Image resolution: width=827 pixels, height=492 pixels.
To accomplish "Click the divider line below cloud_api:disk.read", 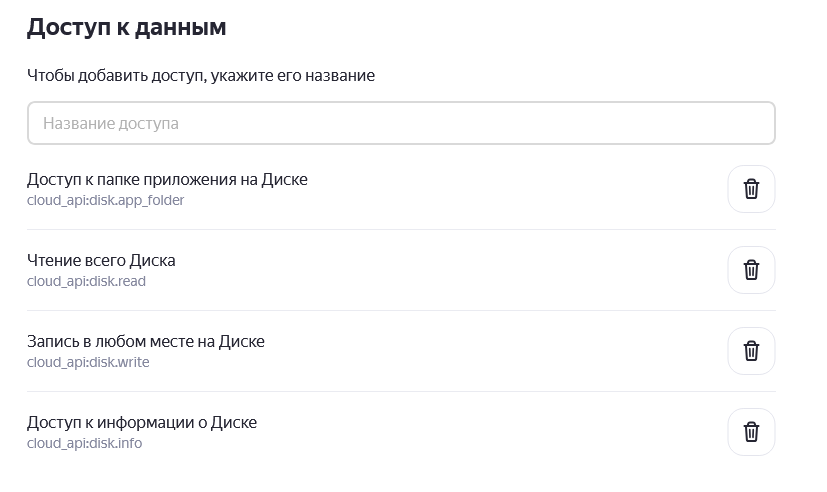I will coord(401,310).
